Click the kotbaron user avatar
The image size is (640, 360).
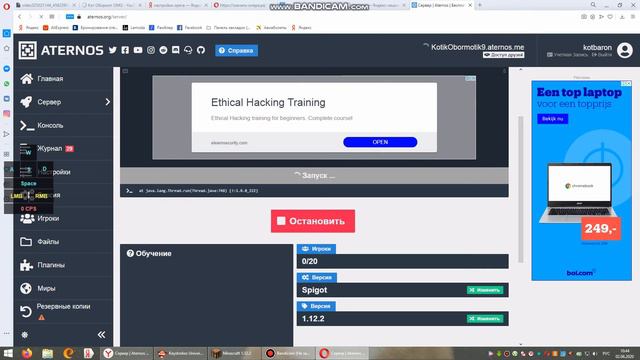pyautogui.click(x=624, y=50)
